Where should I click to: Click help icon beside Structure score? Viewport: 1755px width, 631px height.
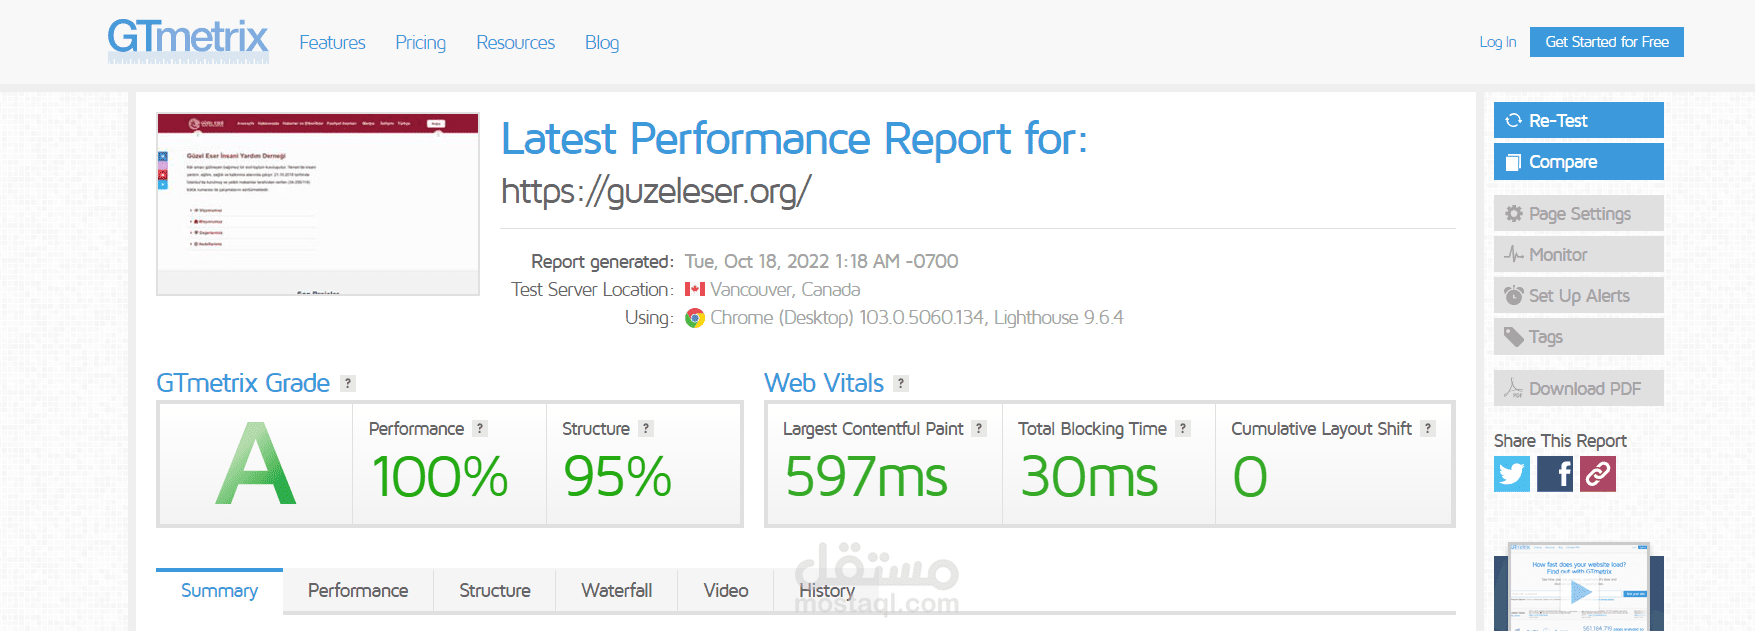(x=646, y=428)
